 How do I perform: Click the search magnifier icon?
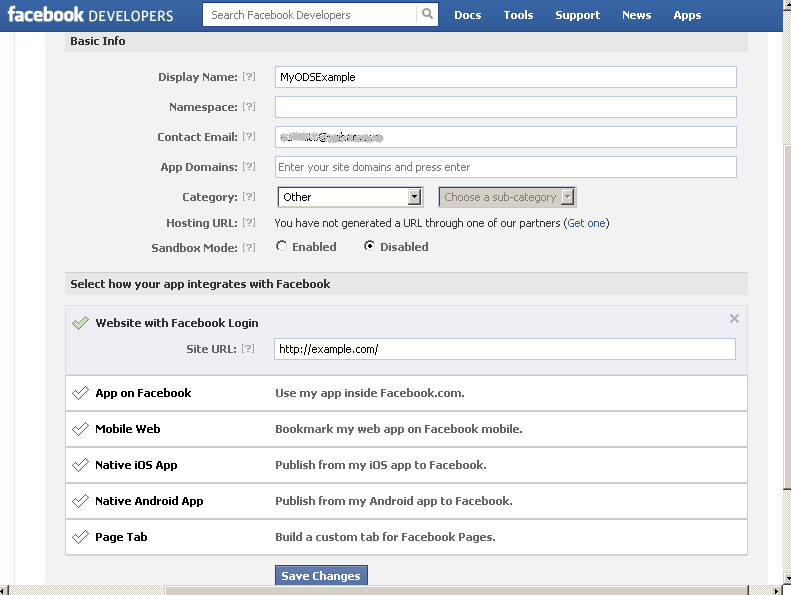(x=428, y=15)
